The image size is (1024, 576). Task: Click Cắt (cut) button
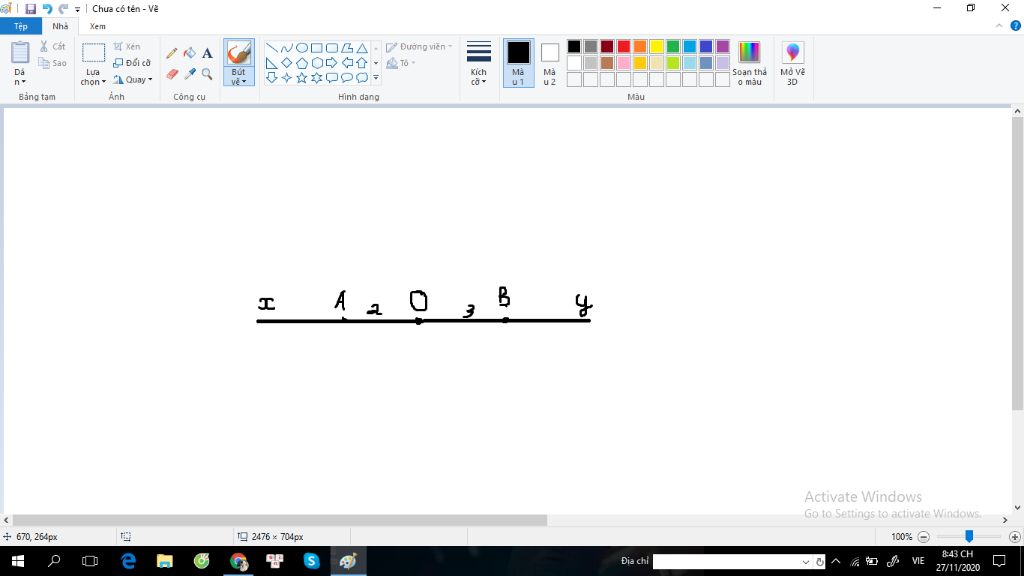[52, 46]
